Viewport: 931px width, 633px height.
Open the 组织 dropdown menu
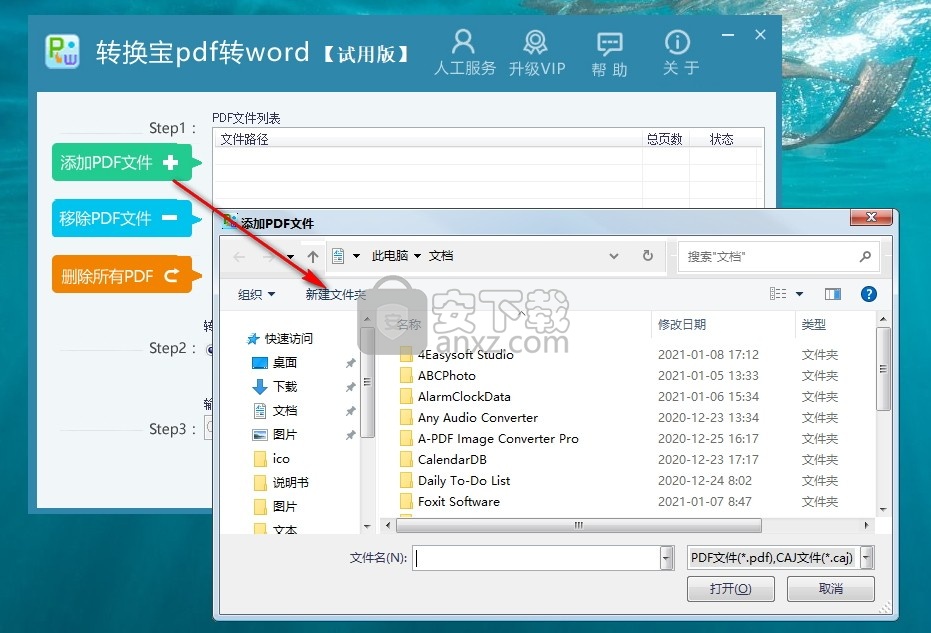click(256, 294)
